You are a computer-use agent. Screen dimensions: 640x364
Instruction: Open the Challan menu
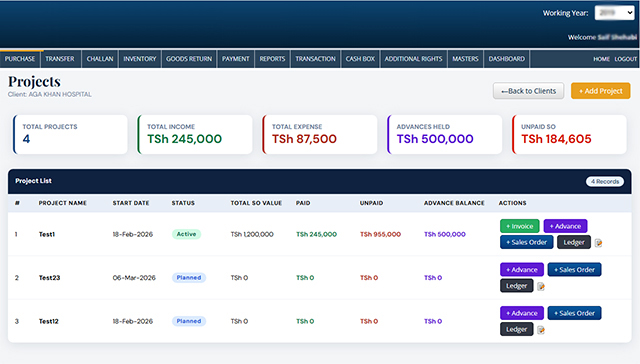pos(100,59)
